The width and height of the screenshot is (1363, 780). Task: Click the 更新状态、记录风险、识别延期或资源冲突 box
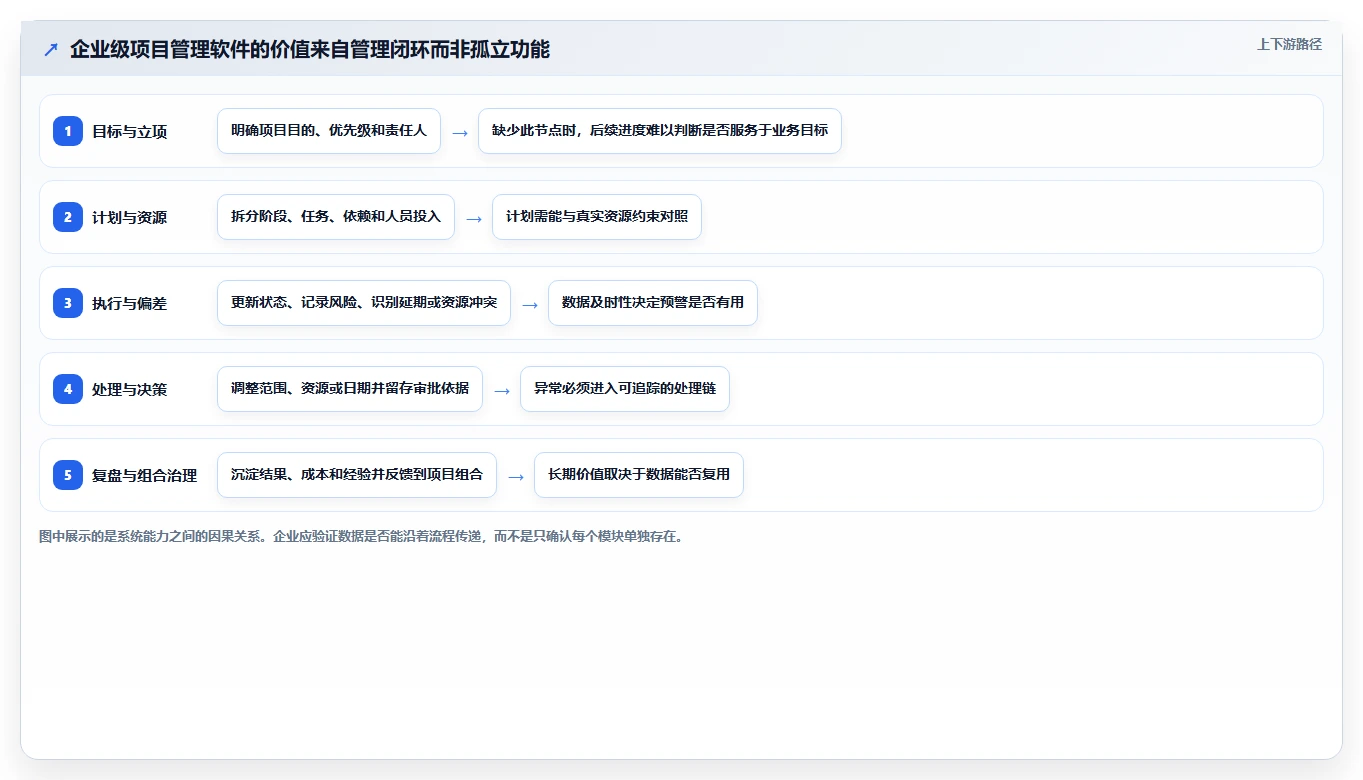[x=364, y=303]
